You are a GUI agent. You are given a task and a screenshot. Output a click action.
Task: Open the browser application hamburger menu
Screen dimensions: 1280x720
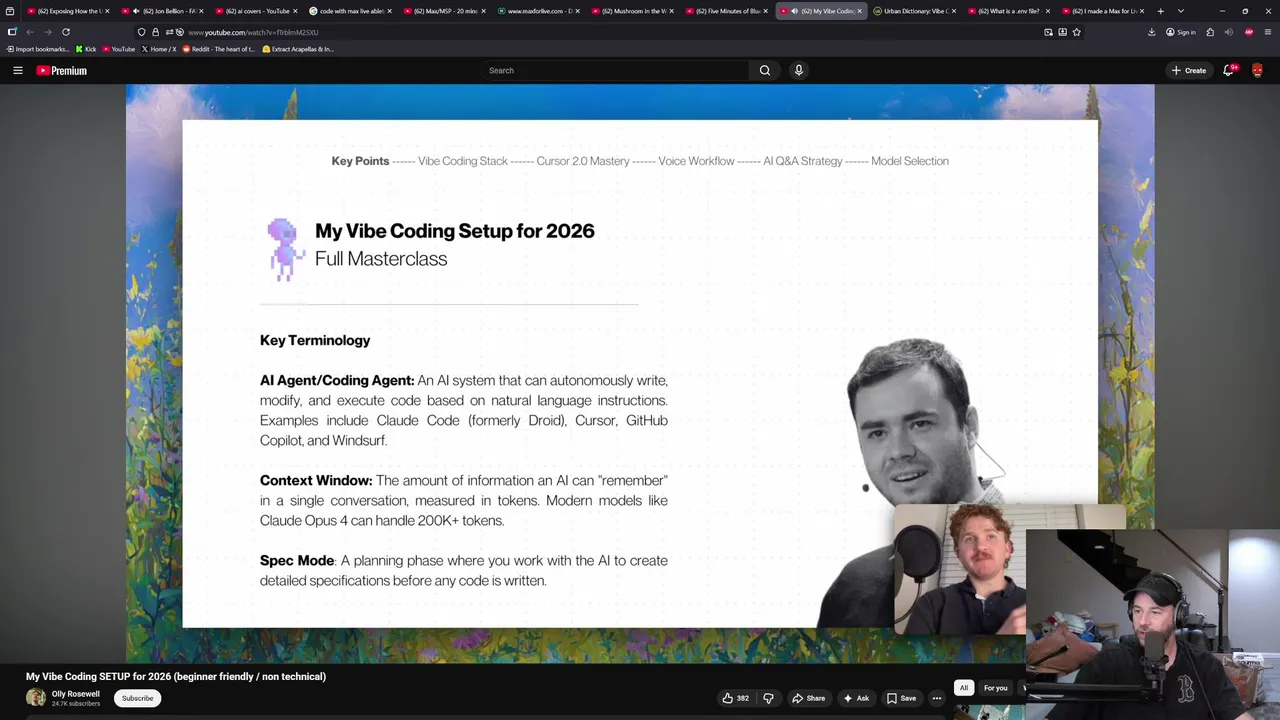(x=1268, y=32)
